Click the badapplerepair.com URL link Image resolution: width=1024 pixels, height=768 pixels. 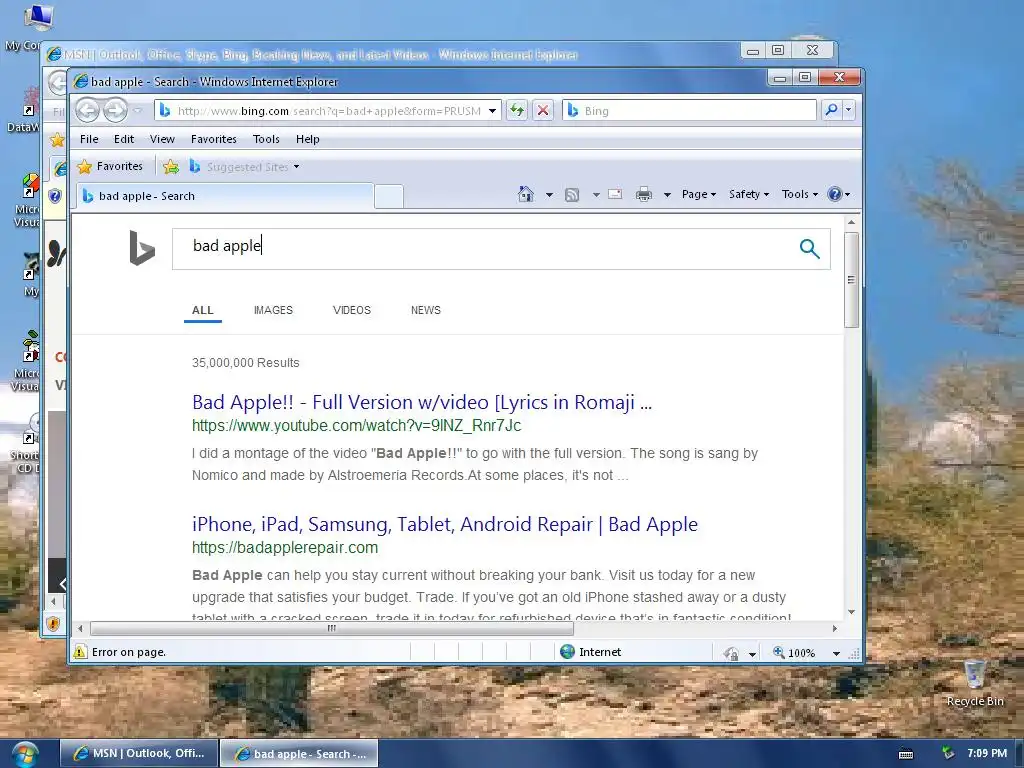coord(285,547)
